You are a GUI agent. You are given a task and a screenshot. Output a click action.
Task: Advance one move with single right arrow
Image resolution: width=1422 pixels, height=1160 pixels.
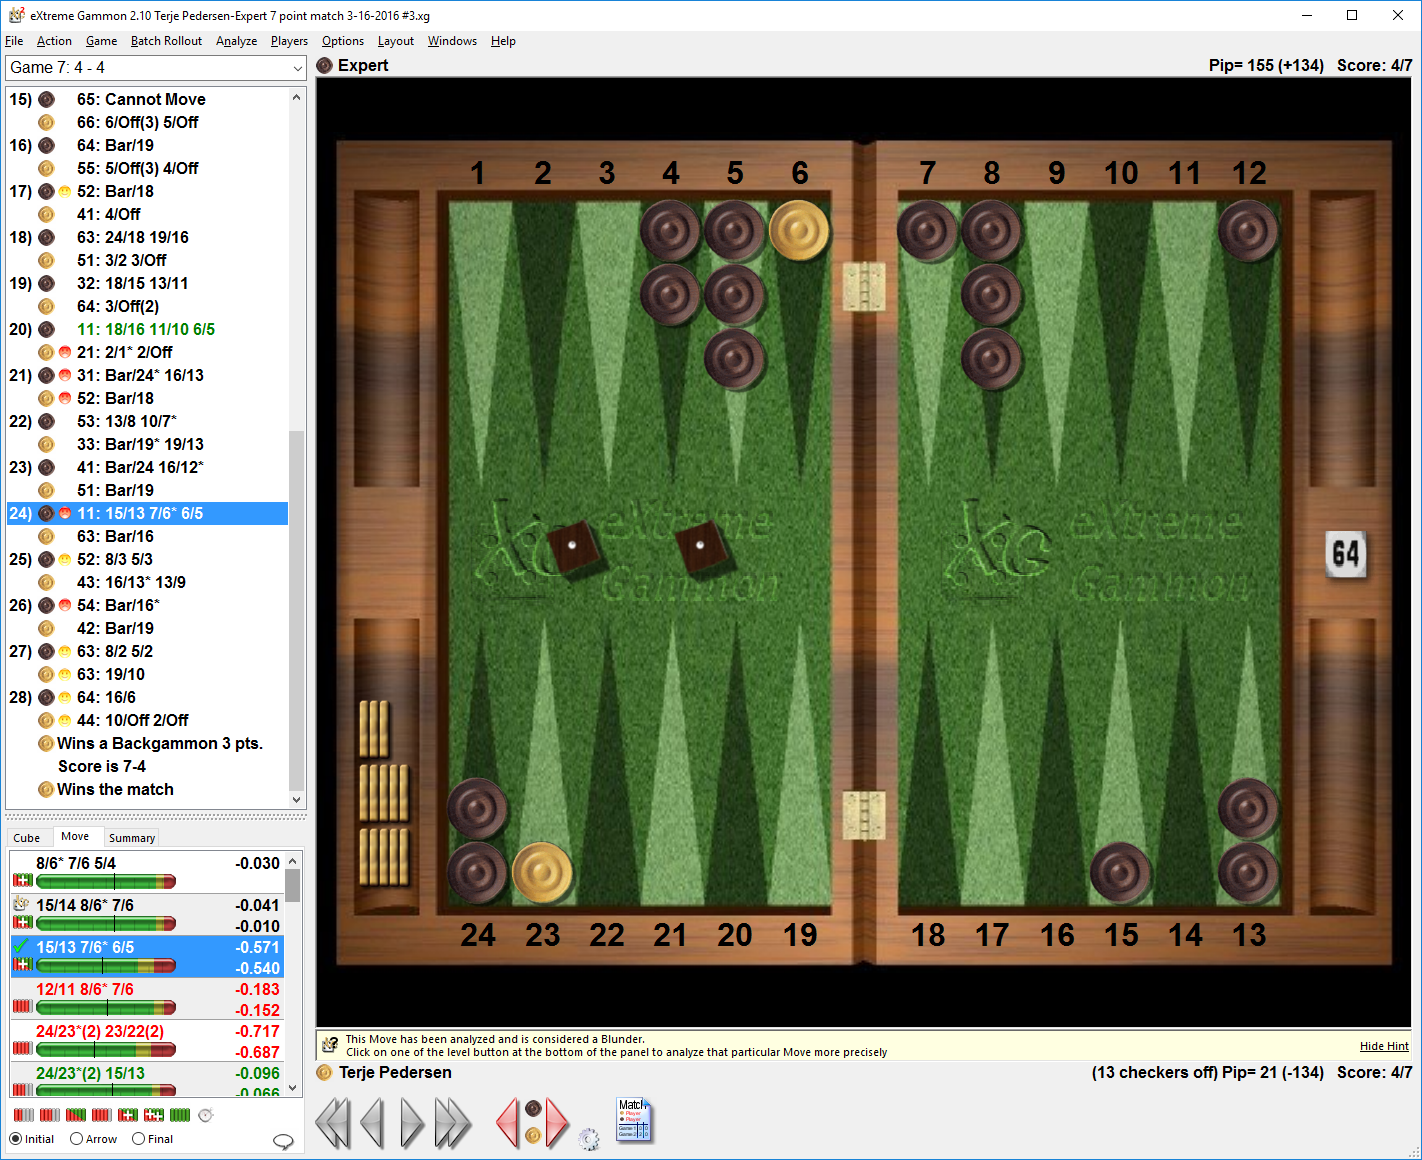tap(411, 1122)
